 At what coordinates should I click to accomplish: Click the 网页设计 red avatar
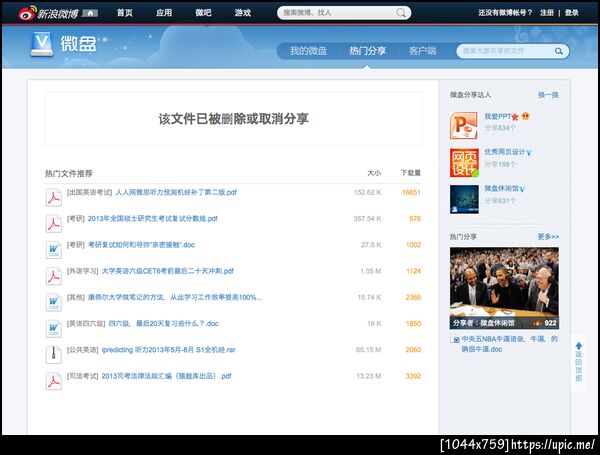point(464,163)
